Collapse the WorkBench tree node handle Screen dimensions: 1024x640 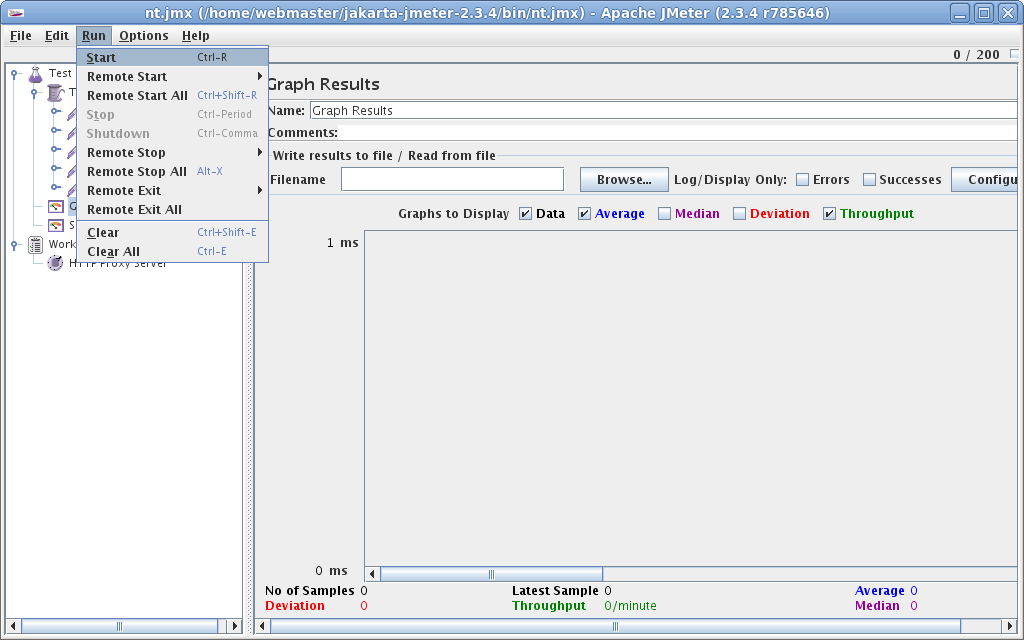(14, 245)
